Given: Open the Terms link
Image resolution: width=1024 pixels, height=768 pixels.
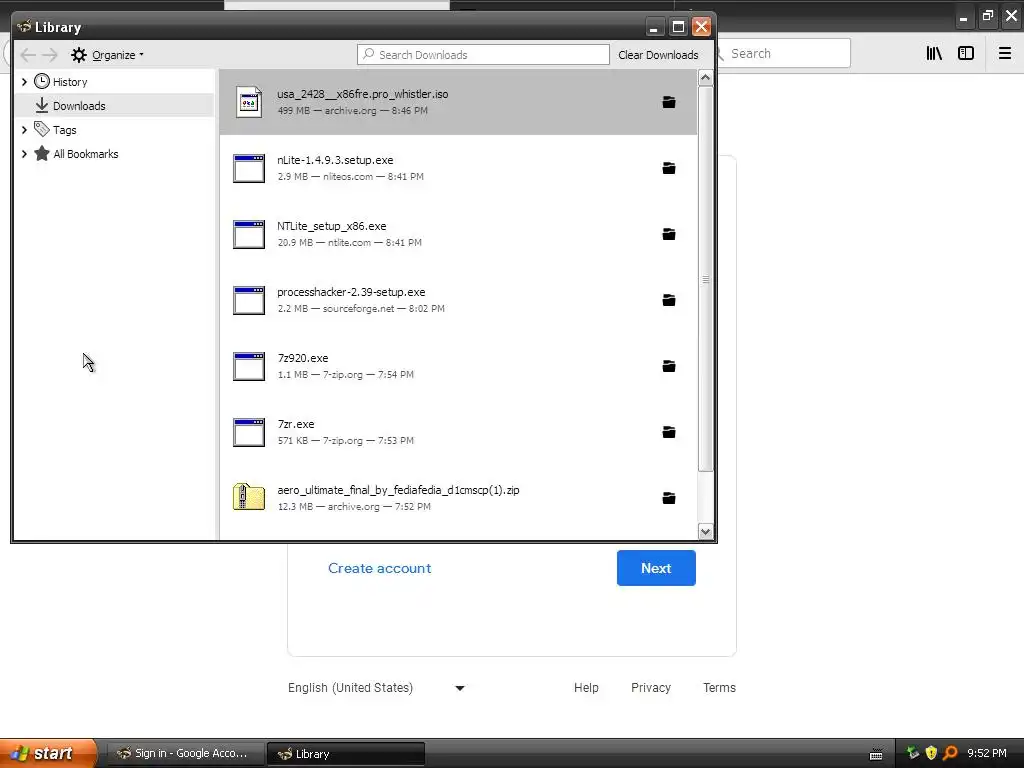Looking at the screenshot, I should (719, 688).
